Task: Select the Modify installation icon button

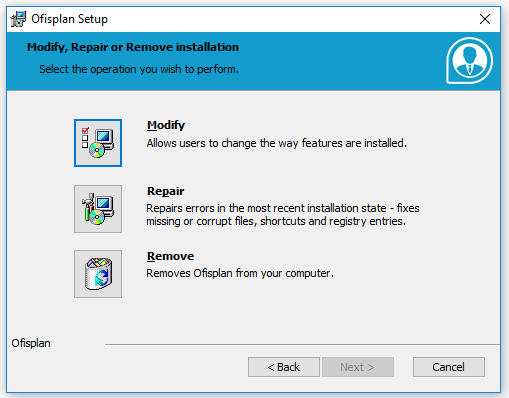Action: 98,143
